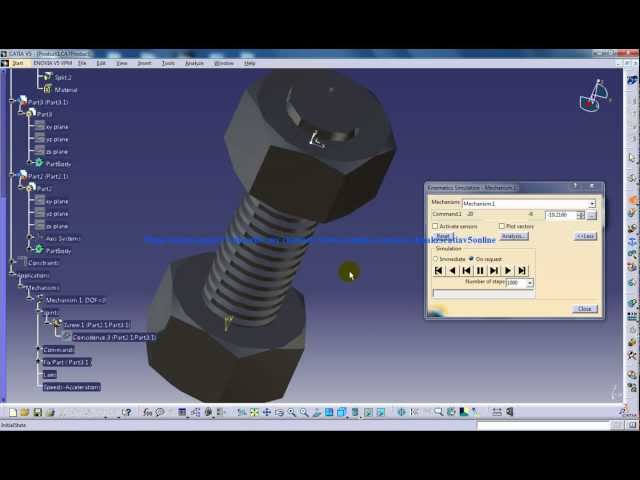Click the compass in the viewport corner
Screen dimensions: 640x480
tap(595, 97)
